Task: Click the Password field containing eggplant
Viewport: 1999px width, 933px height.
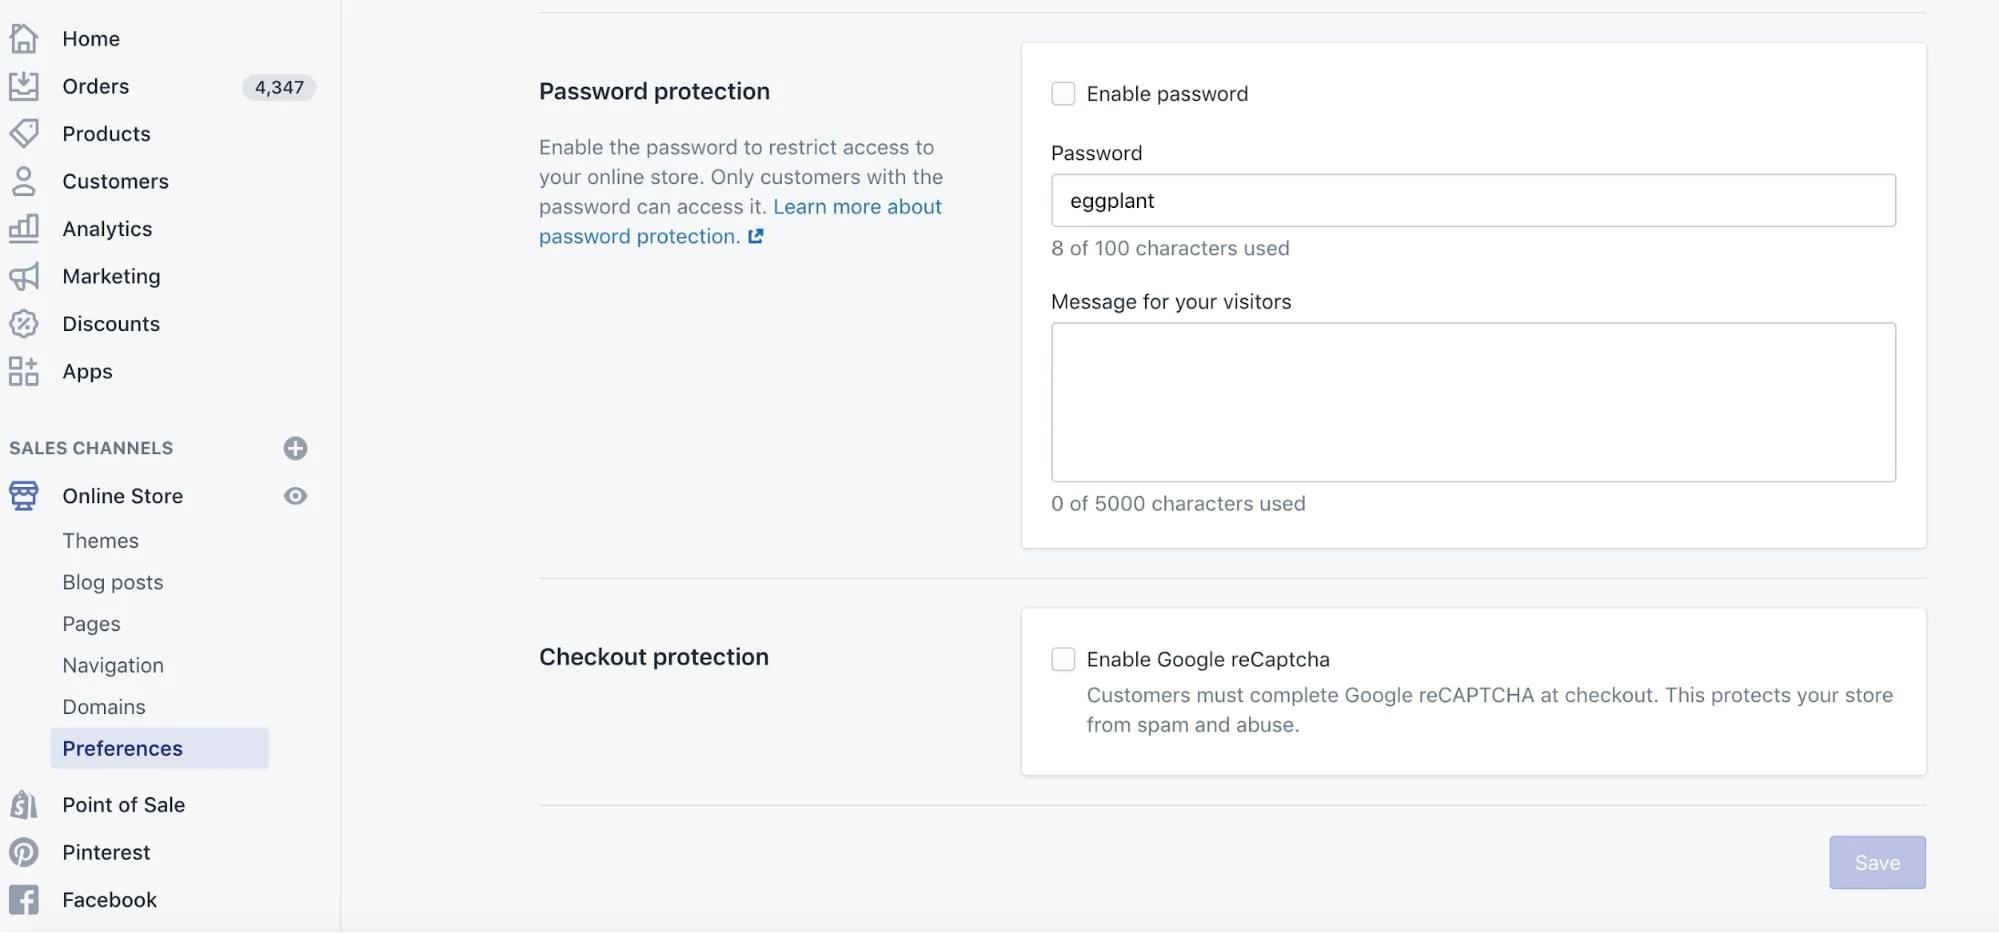Action: pyautogui.click(x=1472, y=201)
